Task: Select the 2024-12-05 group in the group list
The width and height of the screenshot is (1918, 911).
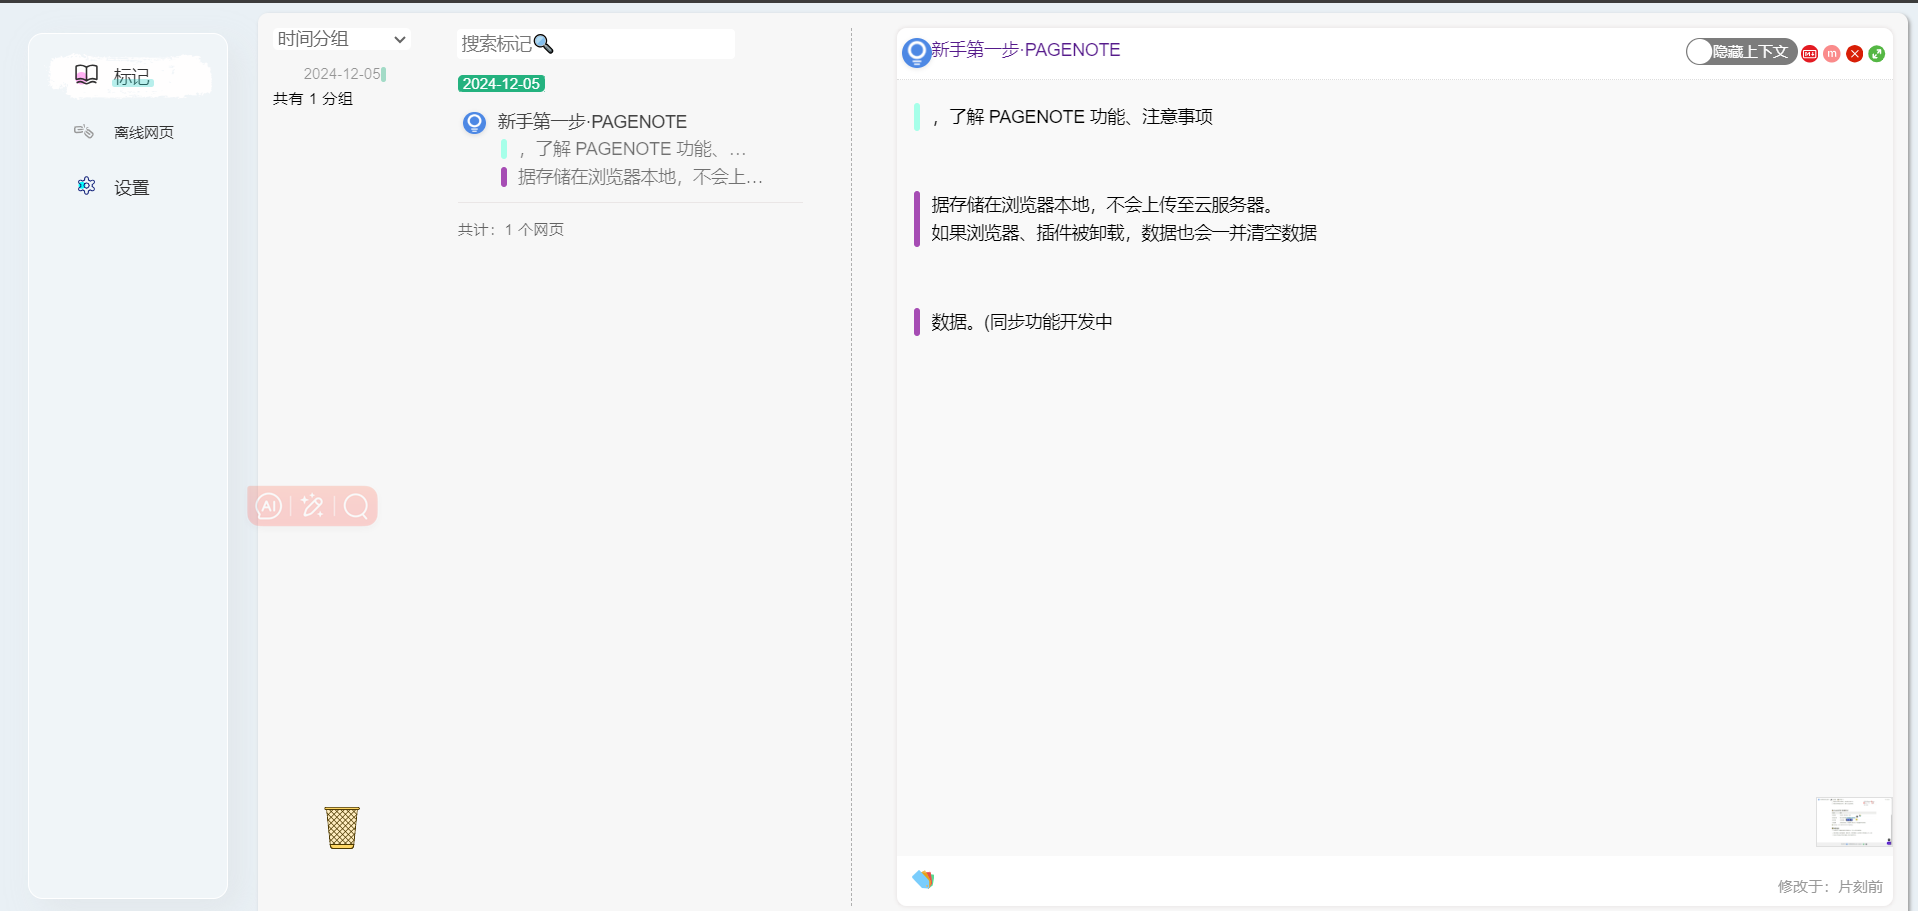Action: pyautogui.click(x=344, y=74)
